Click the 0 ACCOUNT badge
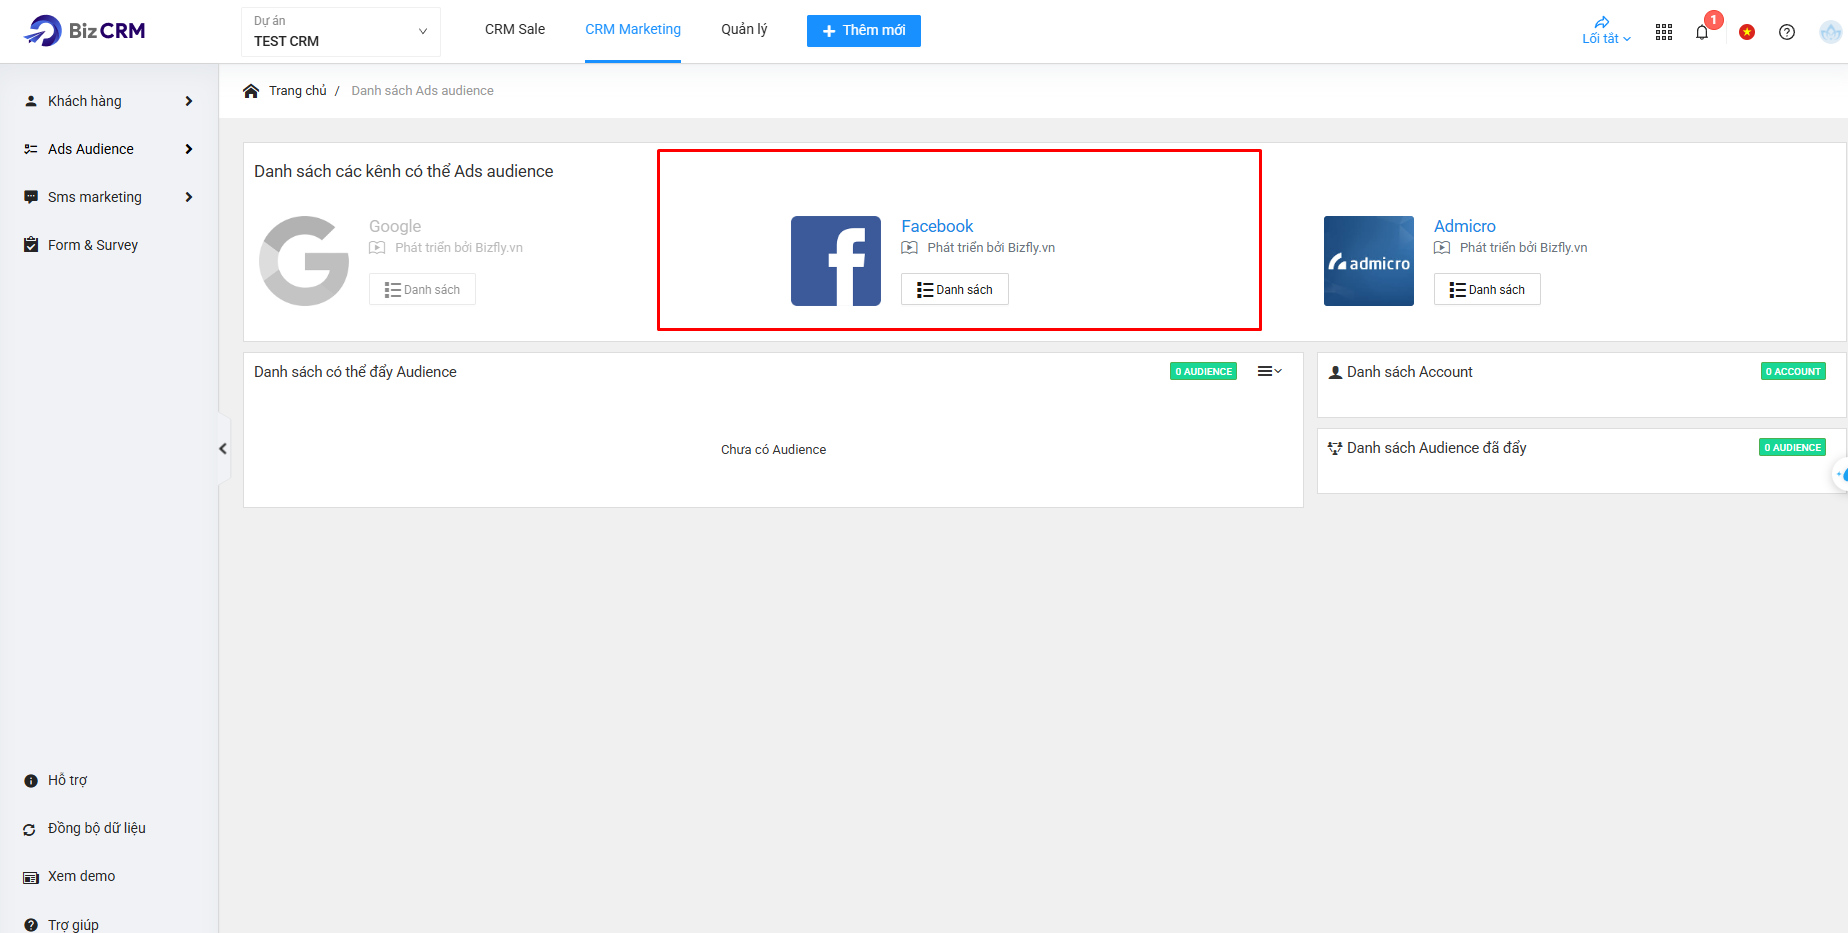Screen dimensions: 1848x933 pos(1793,371)
